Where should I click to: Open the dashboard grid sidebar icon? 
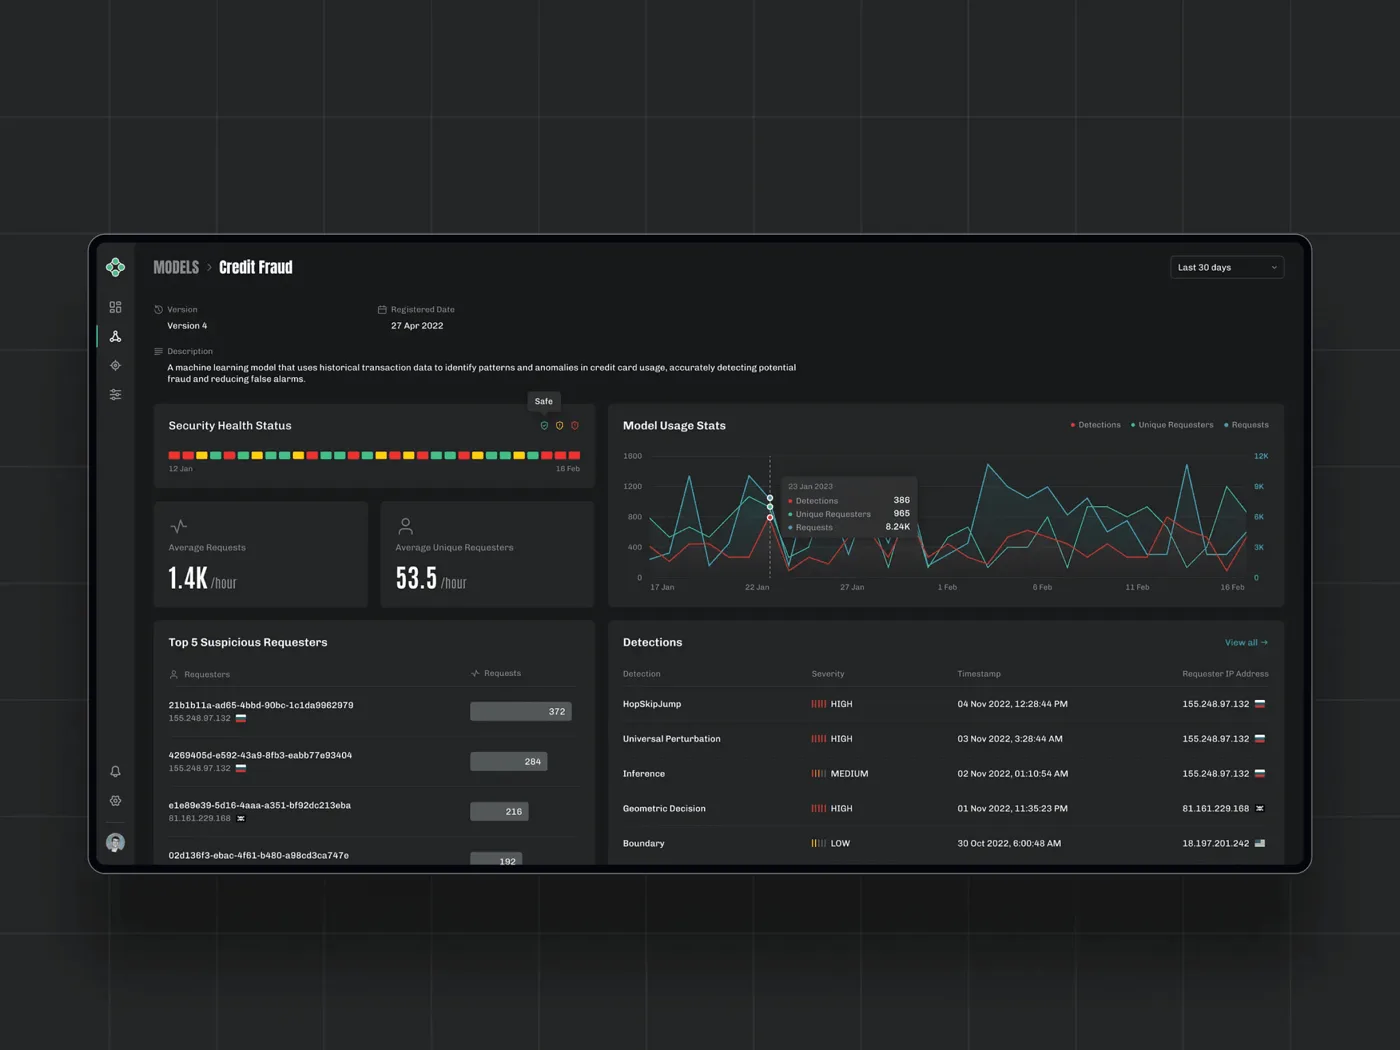[x=115, y=307]
